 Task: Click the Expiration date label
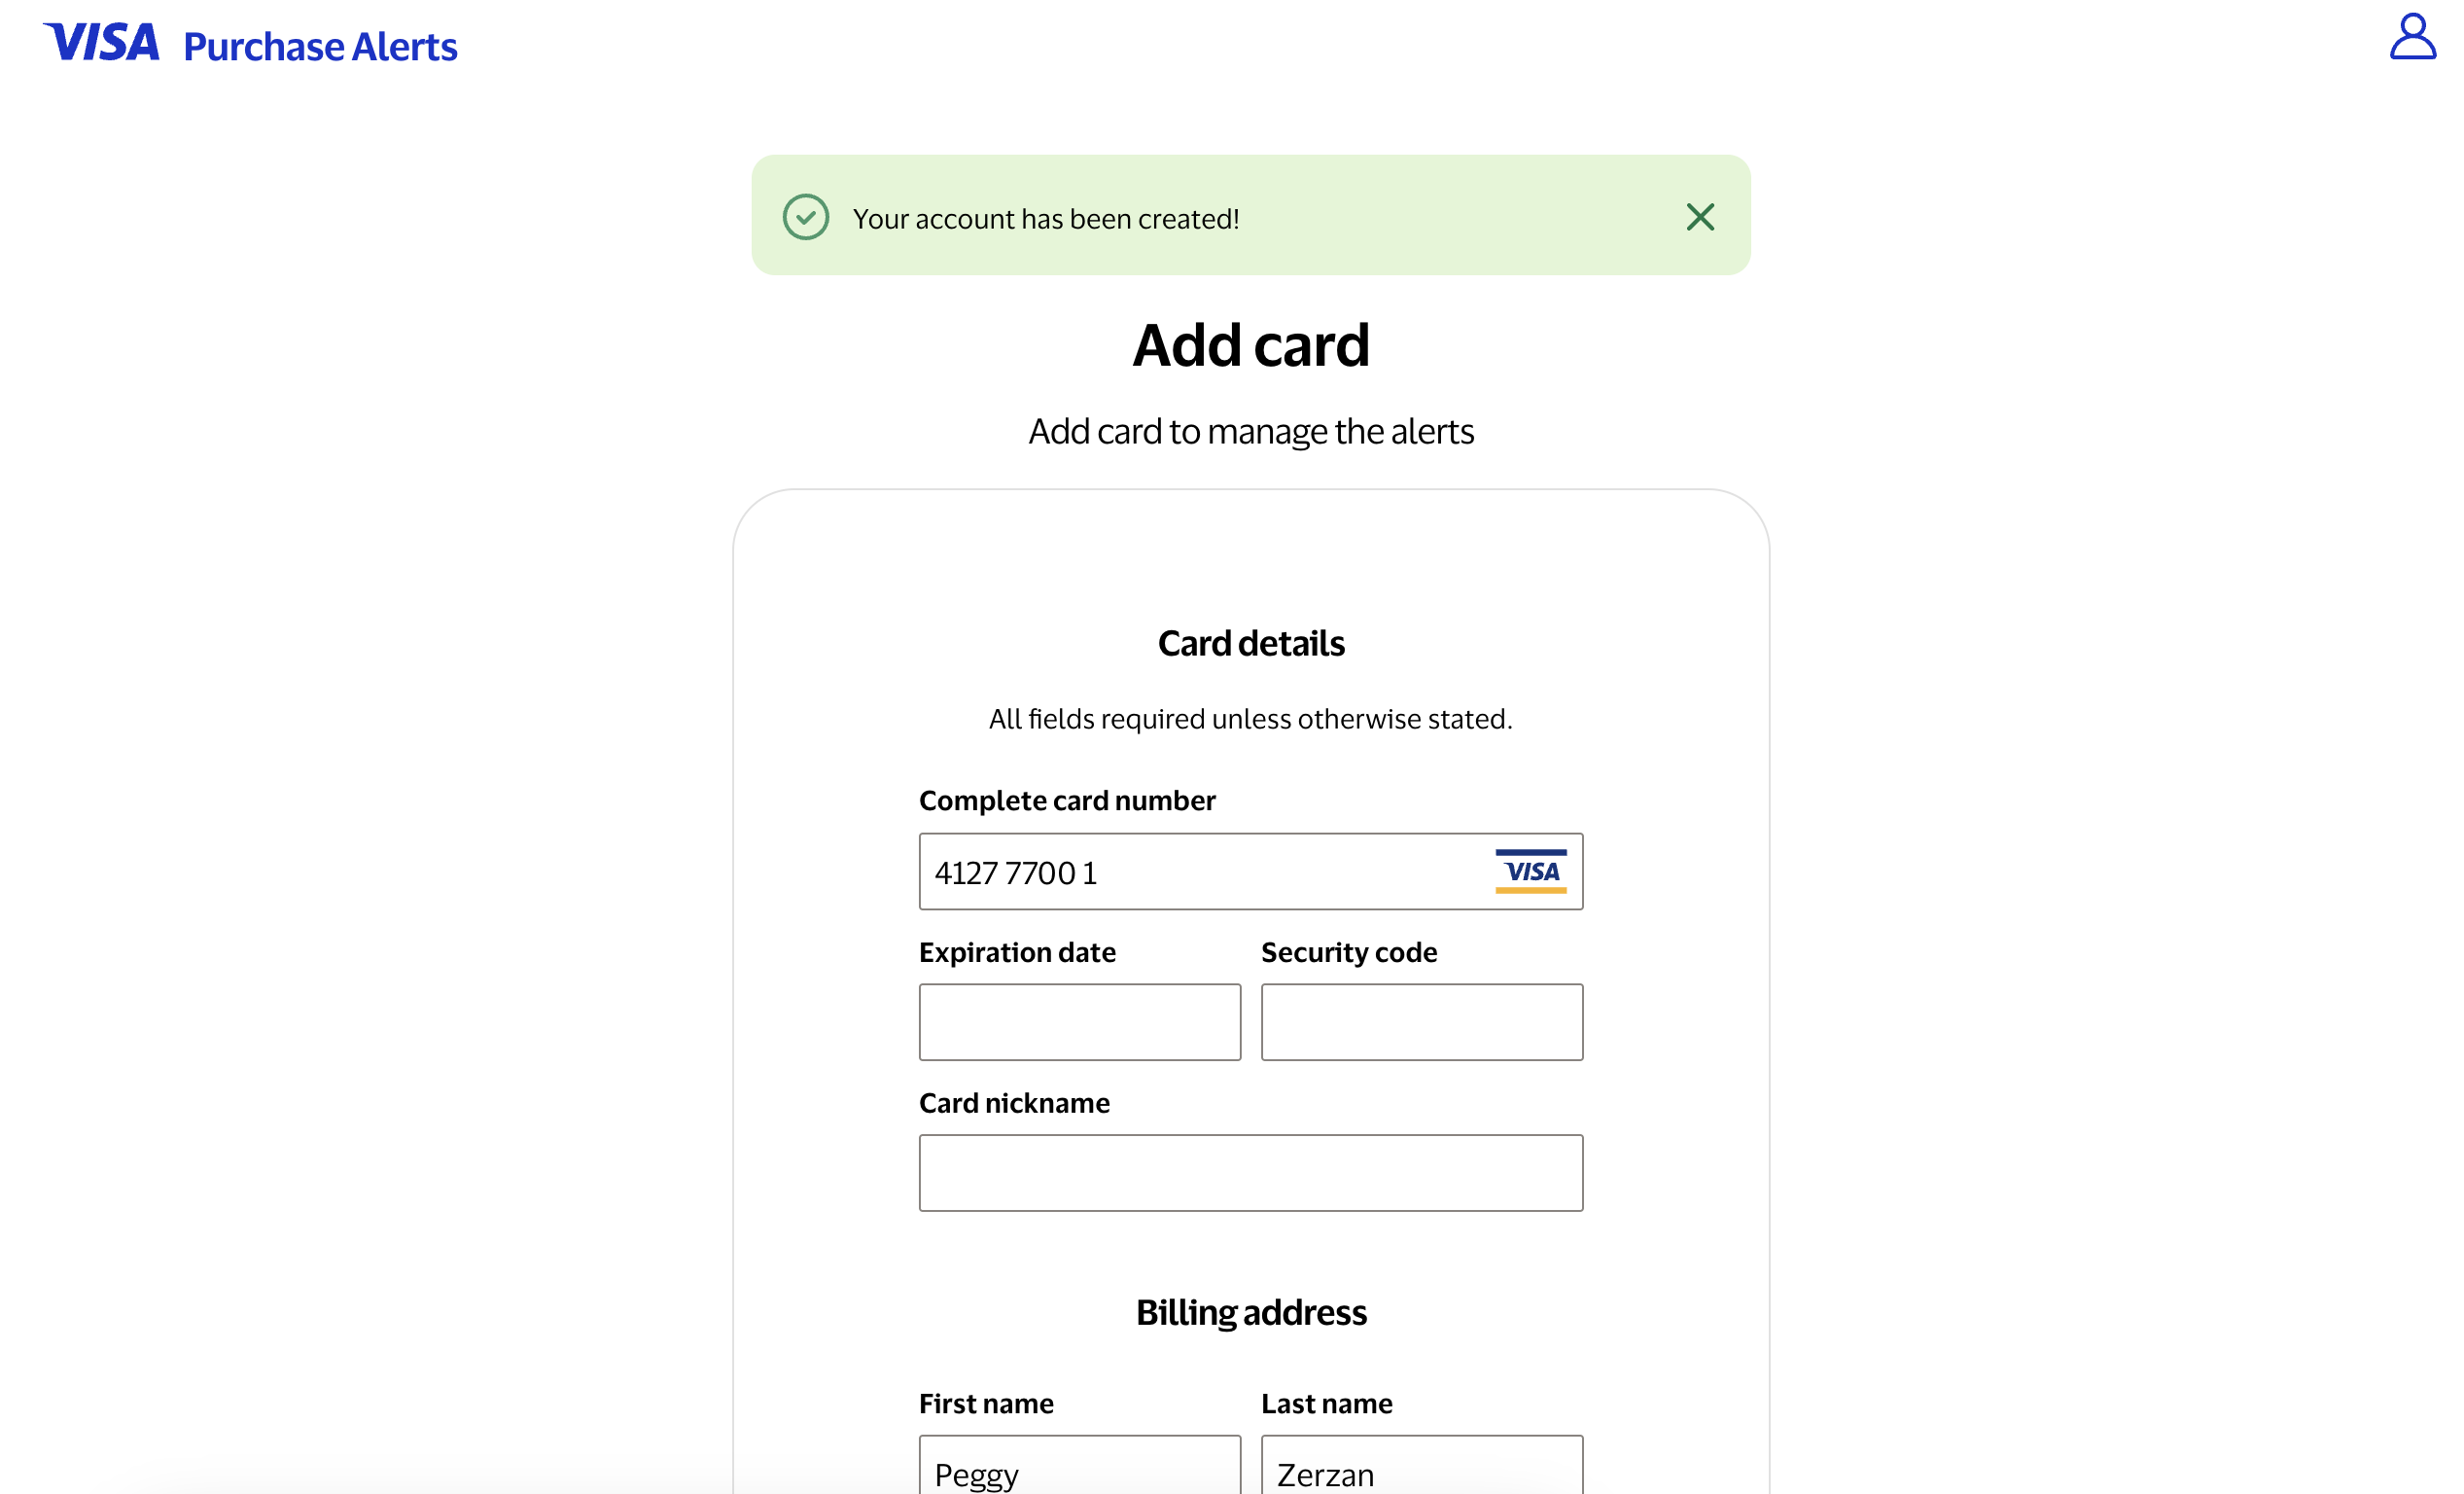click(1017, 952)
